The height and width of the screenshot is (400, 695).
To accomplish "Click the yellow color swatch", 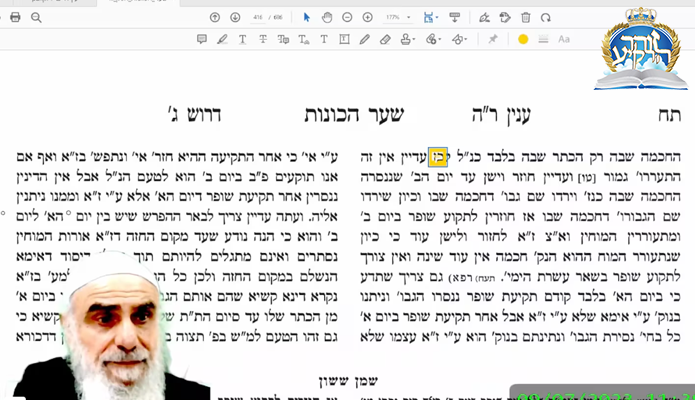I will tap(522, 40).
